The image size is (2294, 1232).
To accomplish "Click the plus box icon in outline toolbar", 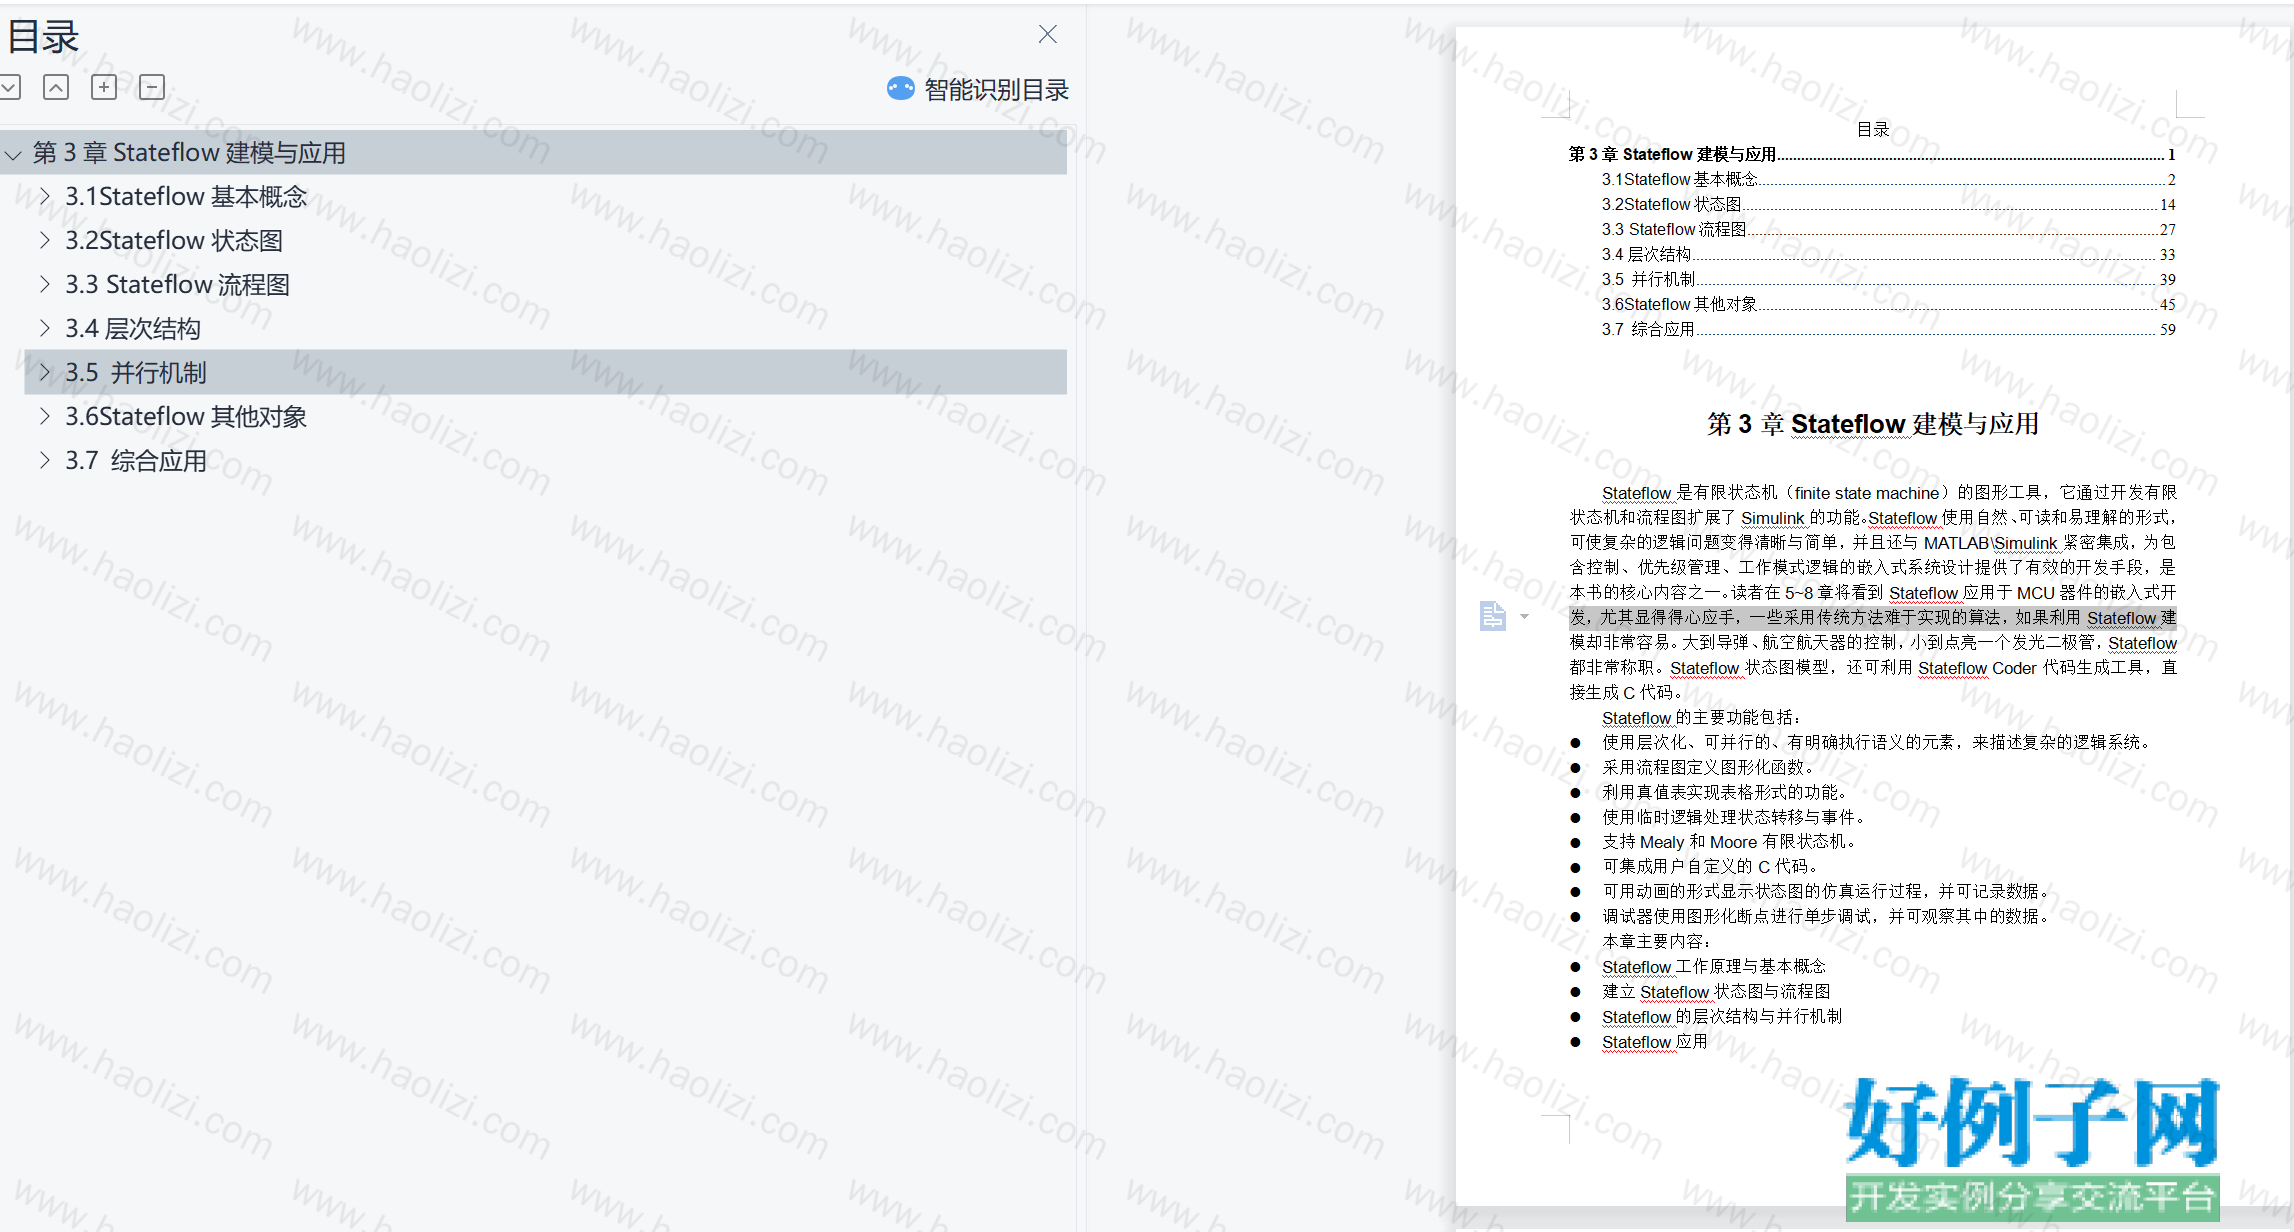I will pos(104,88).
